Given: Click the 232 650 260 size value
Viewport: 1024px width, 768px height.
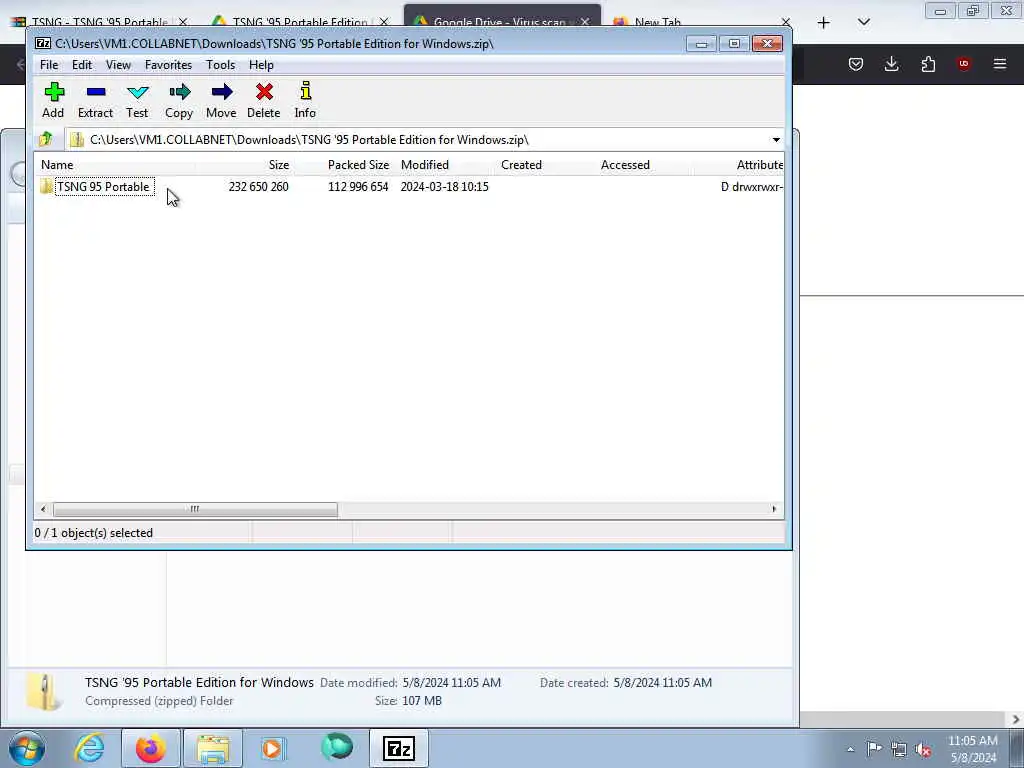Looking at the screenshot, I should coord(259,187).
